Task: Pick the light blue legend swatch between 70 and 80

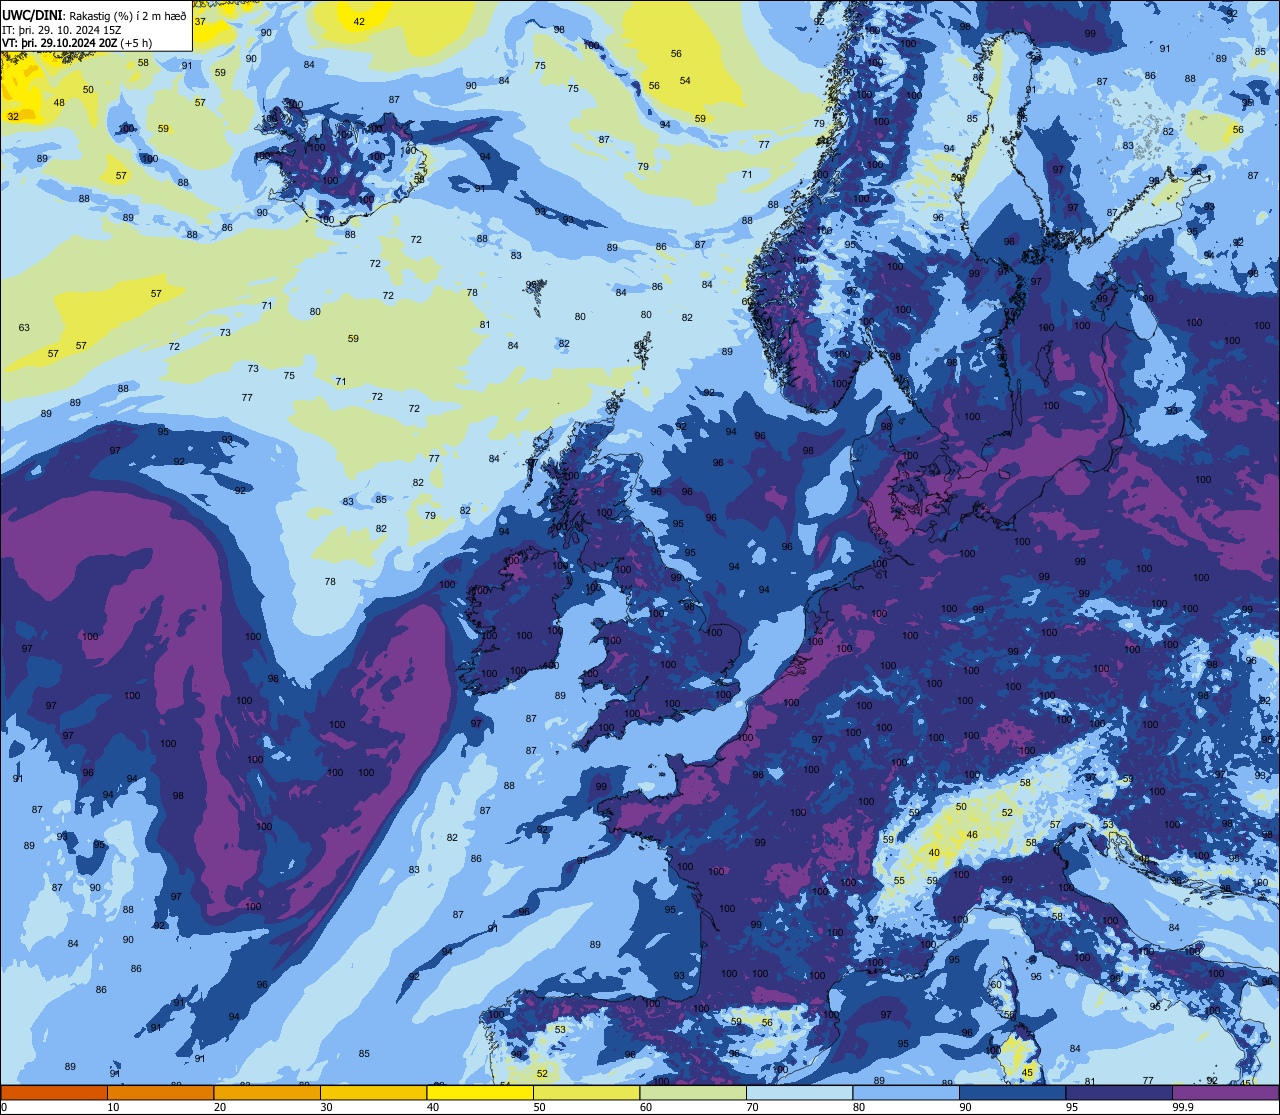Action: 799,1092
